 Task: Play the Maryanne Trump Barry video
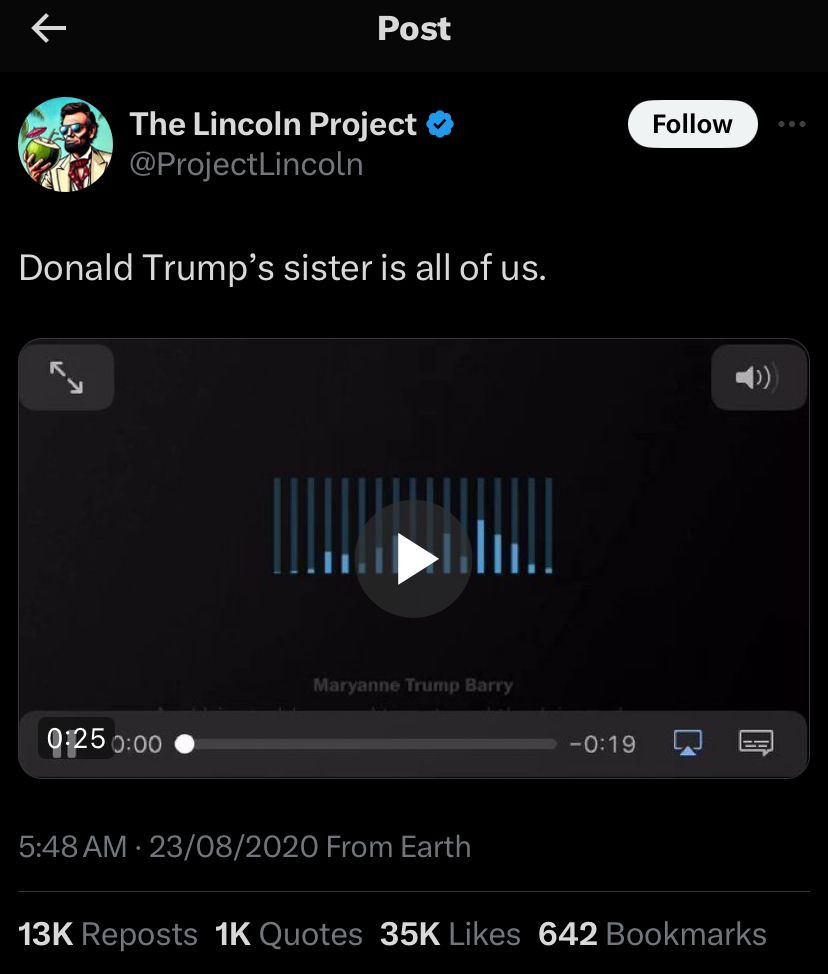click(414, 558)
